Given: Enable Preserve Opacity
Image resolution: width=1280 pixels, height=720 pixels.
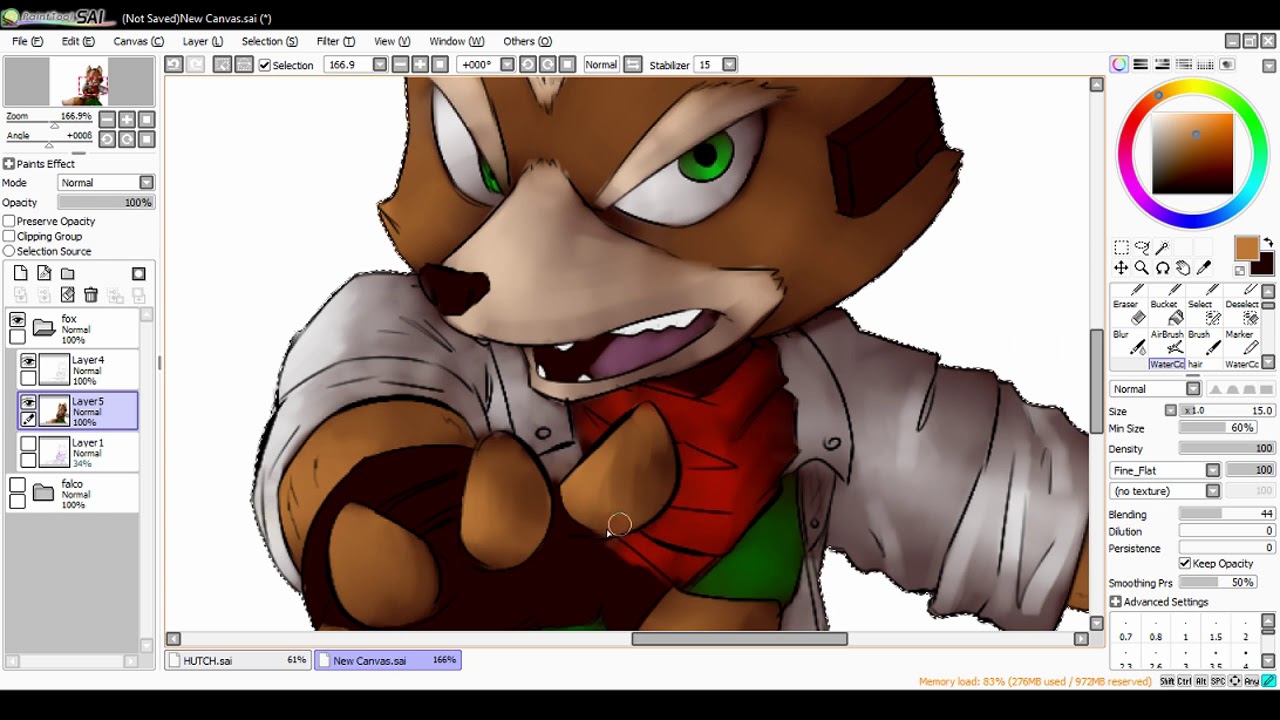Looking at the screenshot, I should click(9, 221).
